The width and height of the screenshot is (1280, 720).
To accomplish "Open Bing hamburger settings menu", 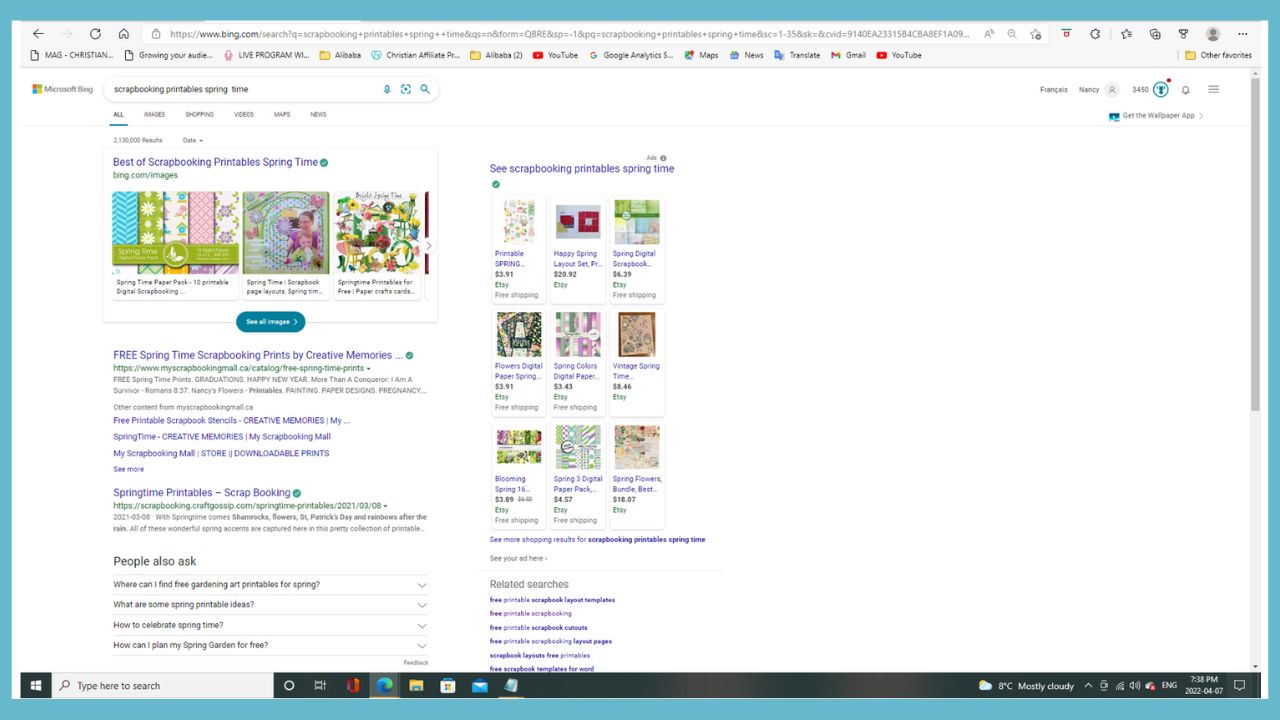I will tap(1214, 89).
